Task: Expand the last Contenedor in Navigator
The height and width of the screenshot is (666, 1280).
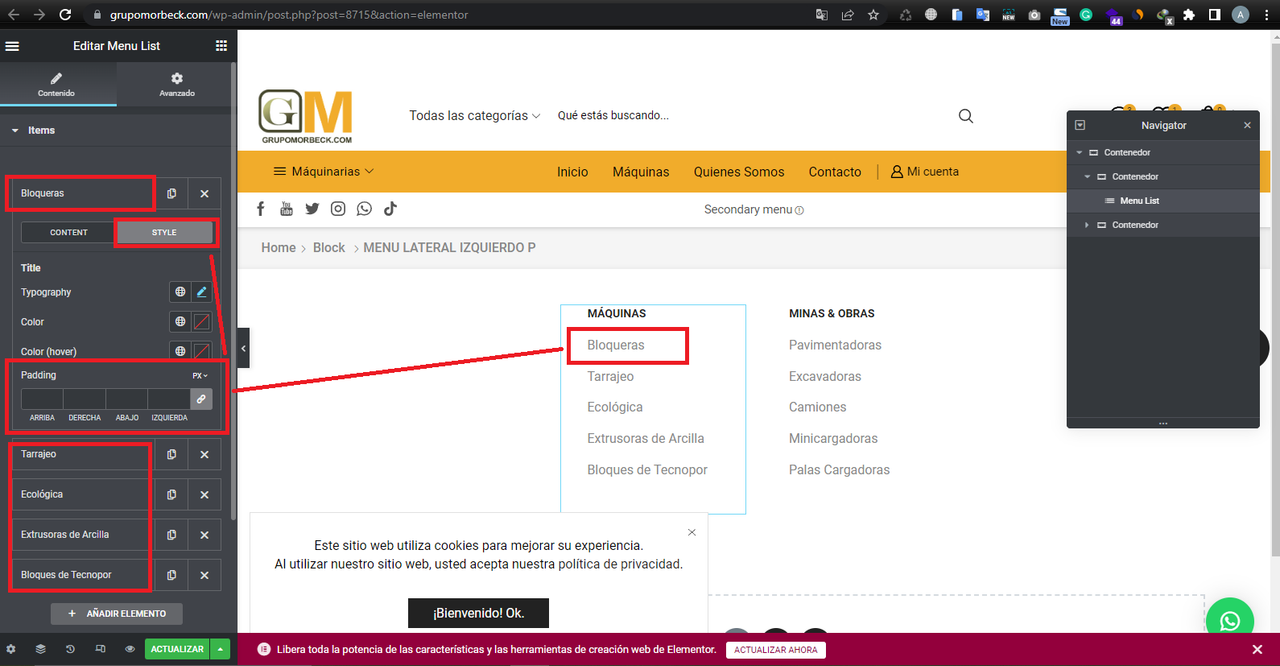Action: point(1087,225)
